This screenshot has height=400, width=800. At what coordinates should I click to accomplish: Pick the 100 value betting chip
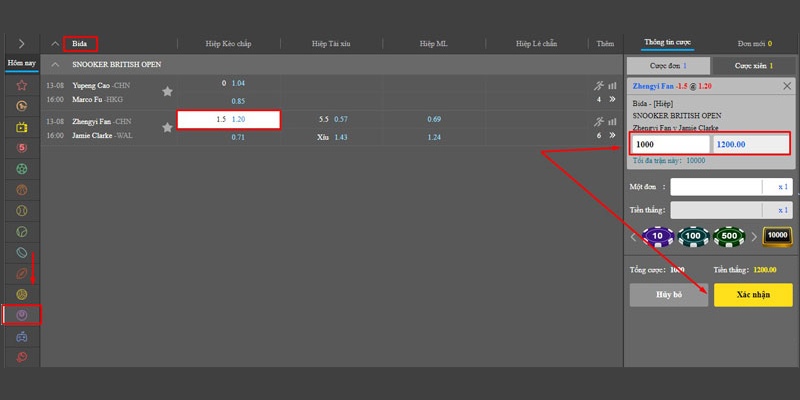(694, 237)
